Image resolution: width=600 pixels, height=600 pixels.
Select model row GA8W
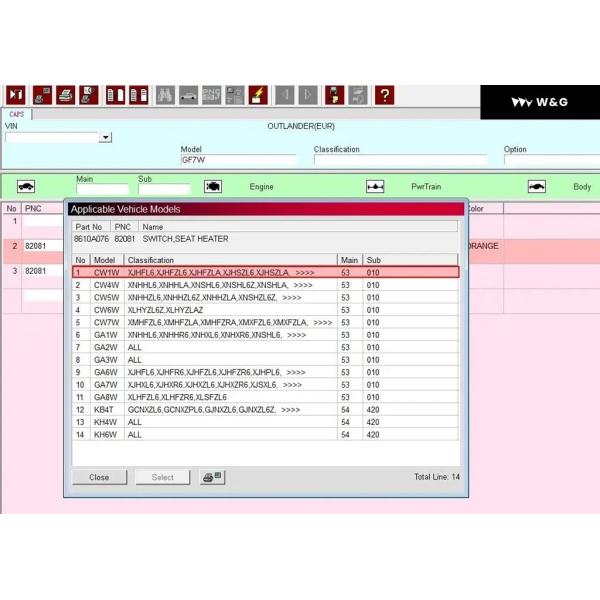[266, 397]
